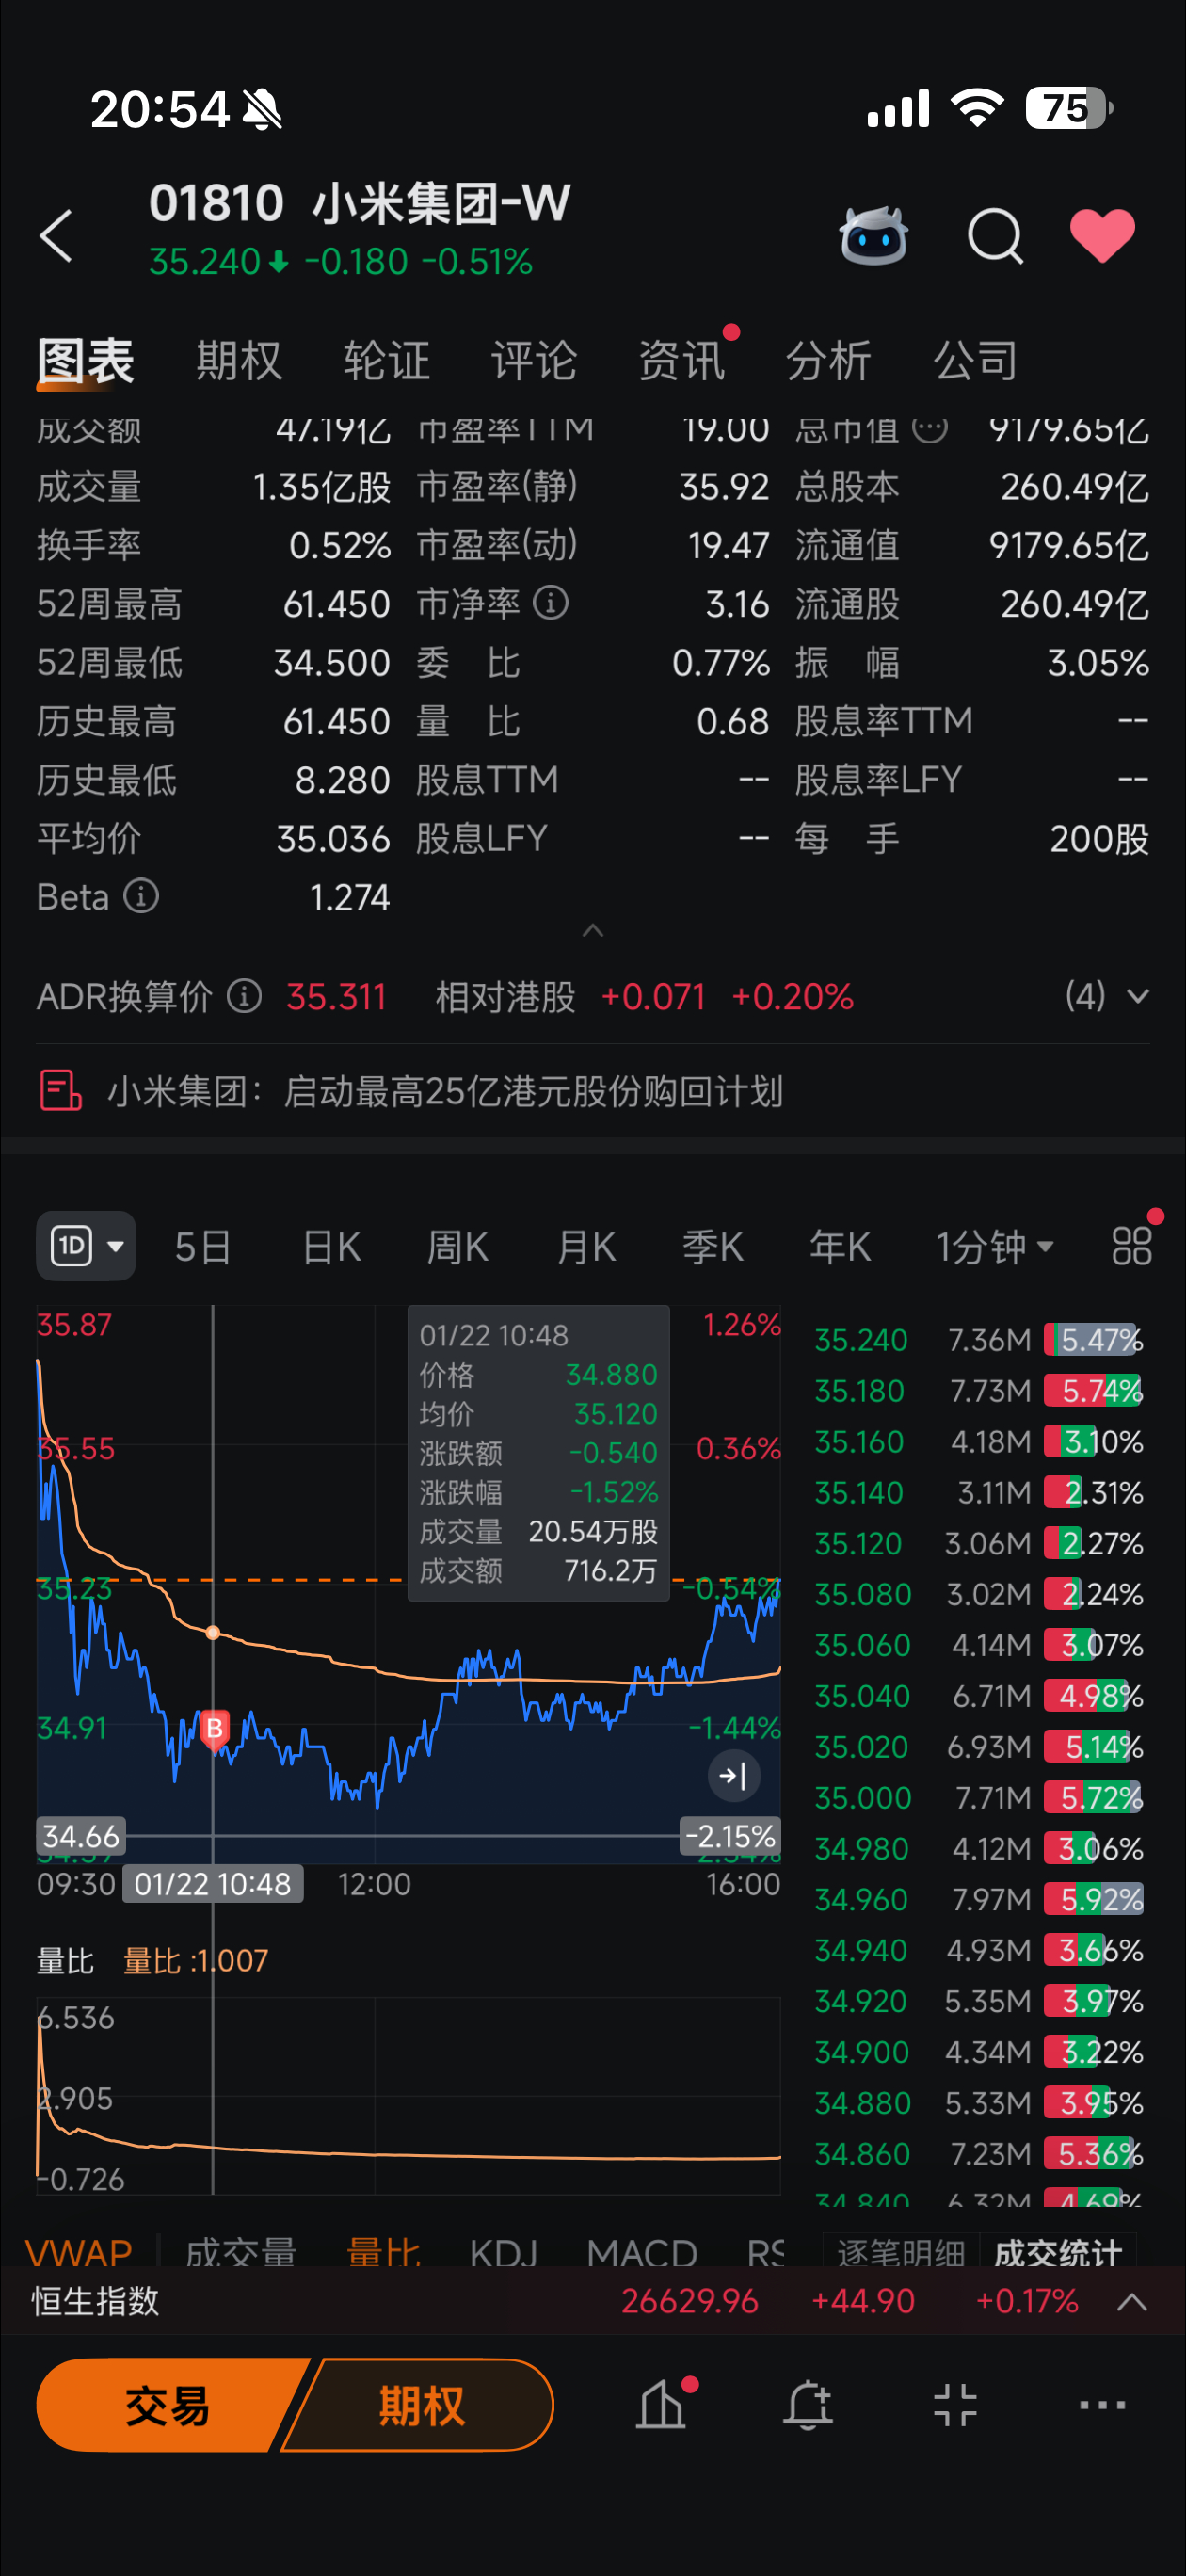This screenshot has width=1186, height=2576.
Task: Tap the jump-to-latest arrow on chart
Action: point(734,1776)
